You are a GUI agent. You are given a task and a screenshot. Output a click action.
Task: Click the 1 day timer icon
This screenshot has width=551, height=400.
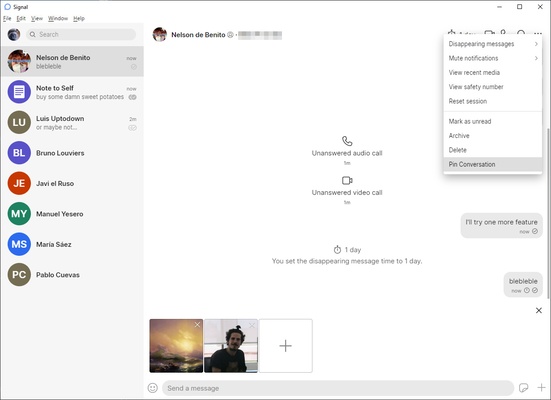[x=337, y=250]
